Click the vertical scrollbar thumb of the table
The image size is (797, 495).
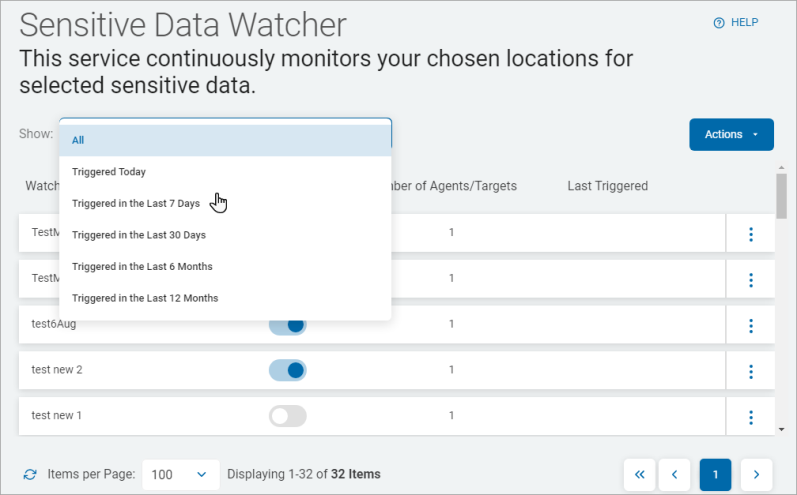point(781,195)
